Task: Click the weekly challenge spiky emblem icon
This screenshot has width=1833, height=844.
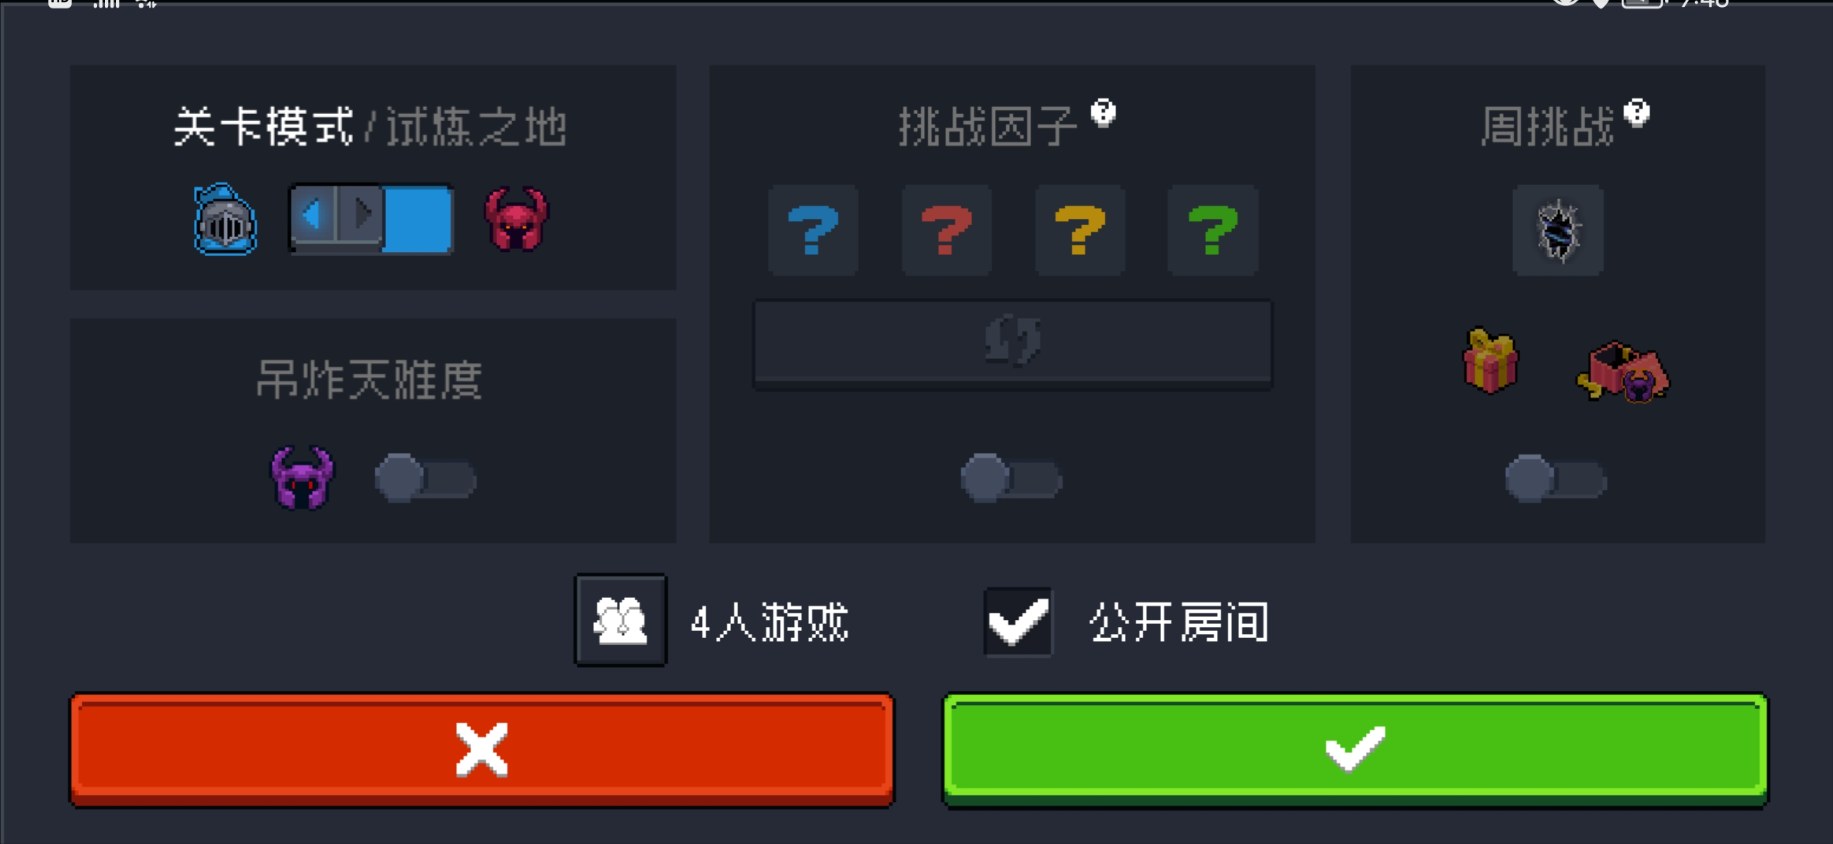Action: tap(1558, 230)
